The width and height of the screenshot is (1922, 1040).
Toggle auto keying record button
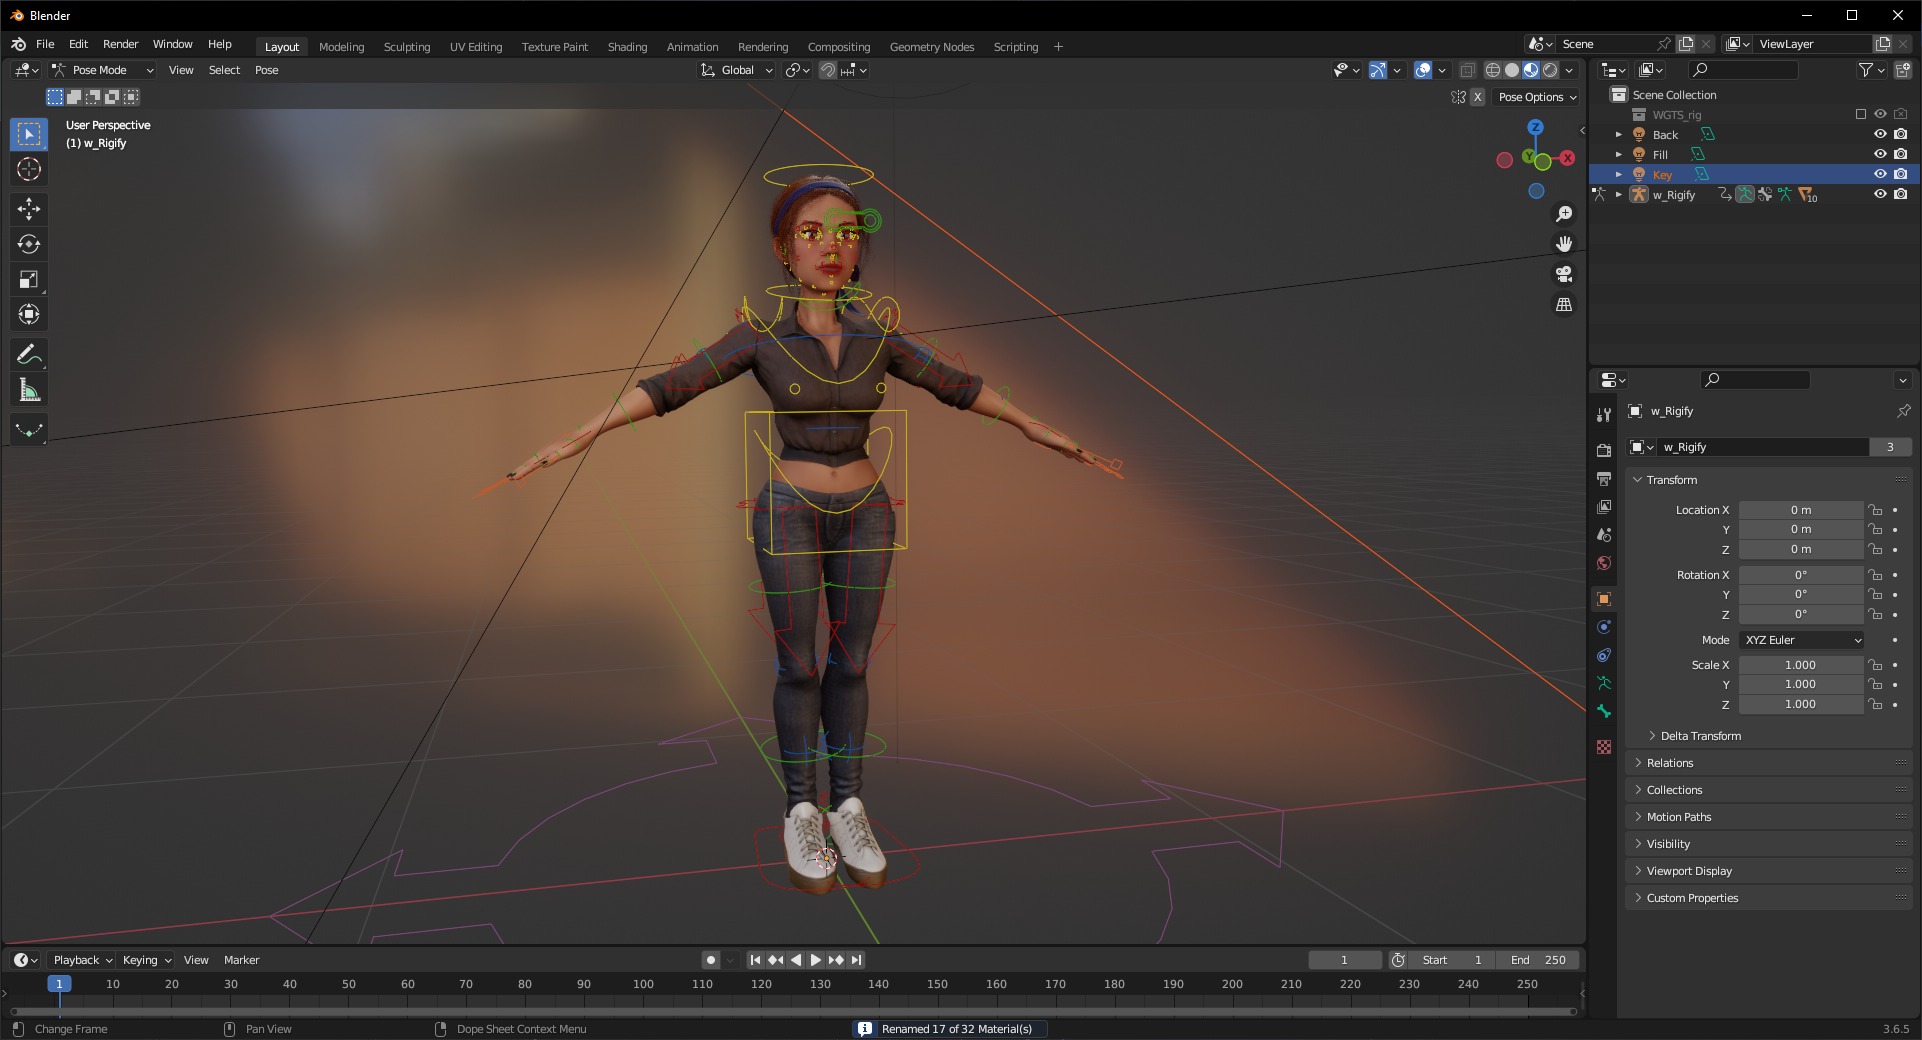tap(711, 960)
